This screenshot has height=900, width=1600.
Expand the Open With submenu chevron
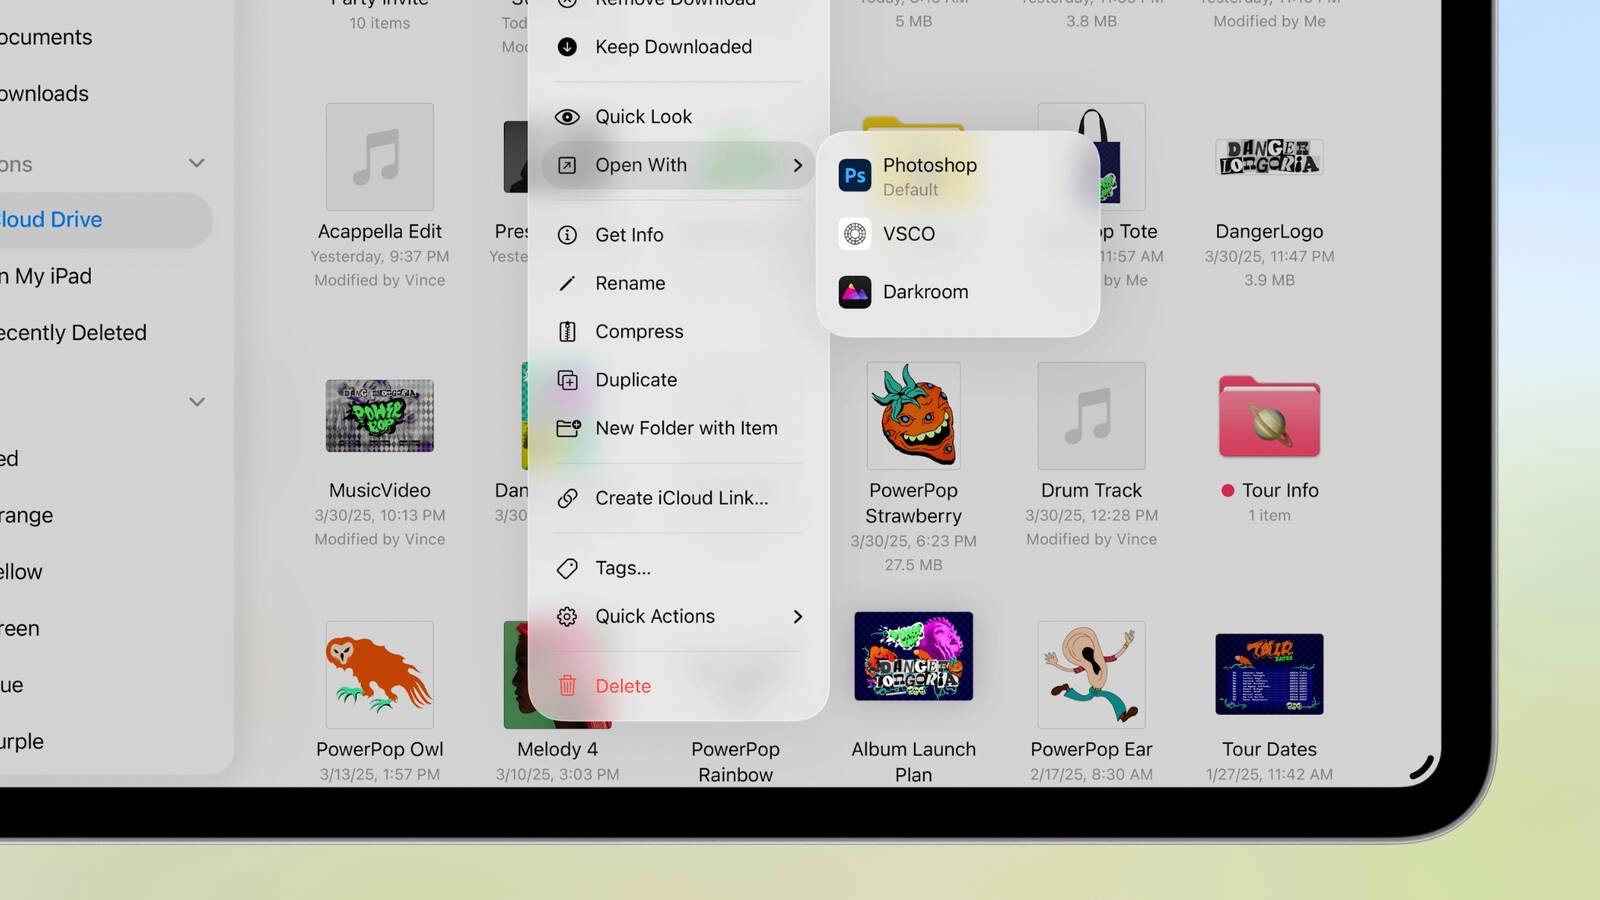tap(797, 165)
